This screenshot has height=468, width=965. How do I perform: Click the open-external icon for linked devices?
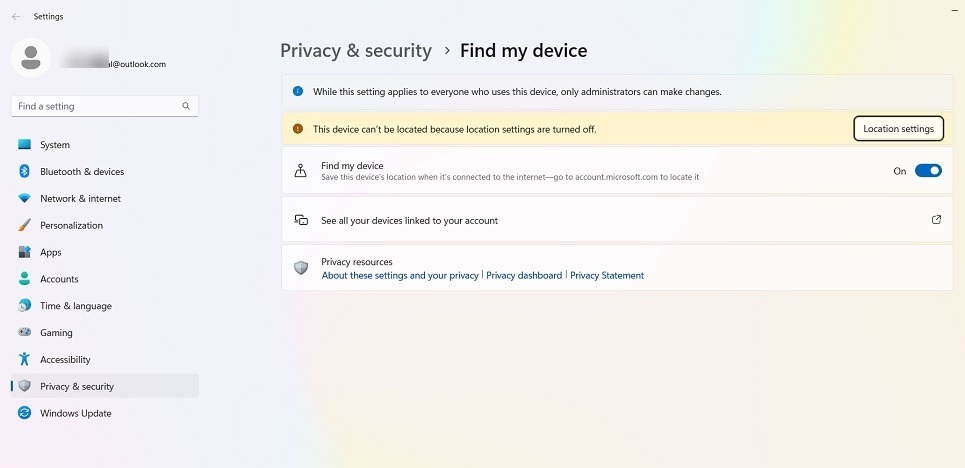tap(936, 220)
